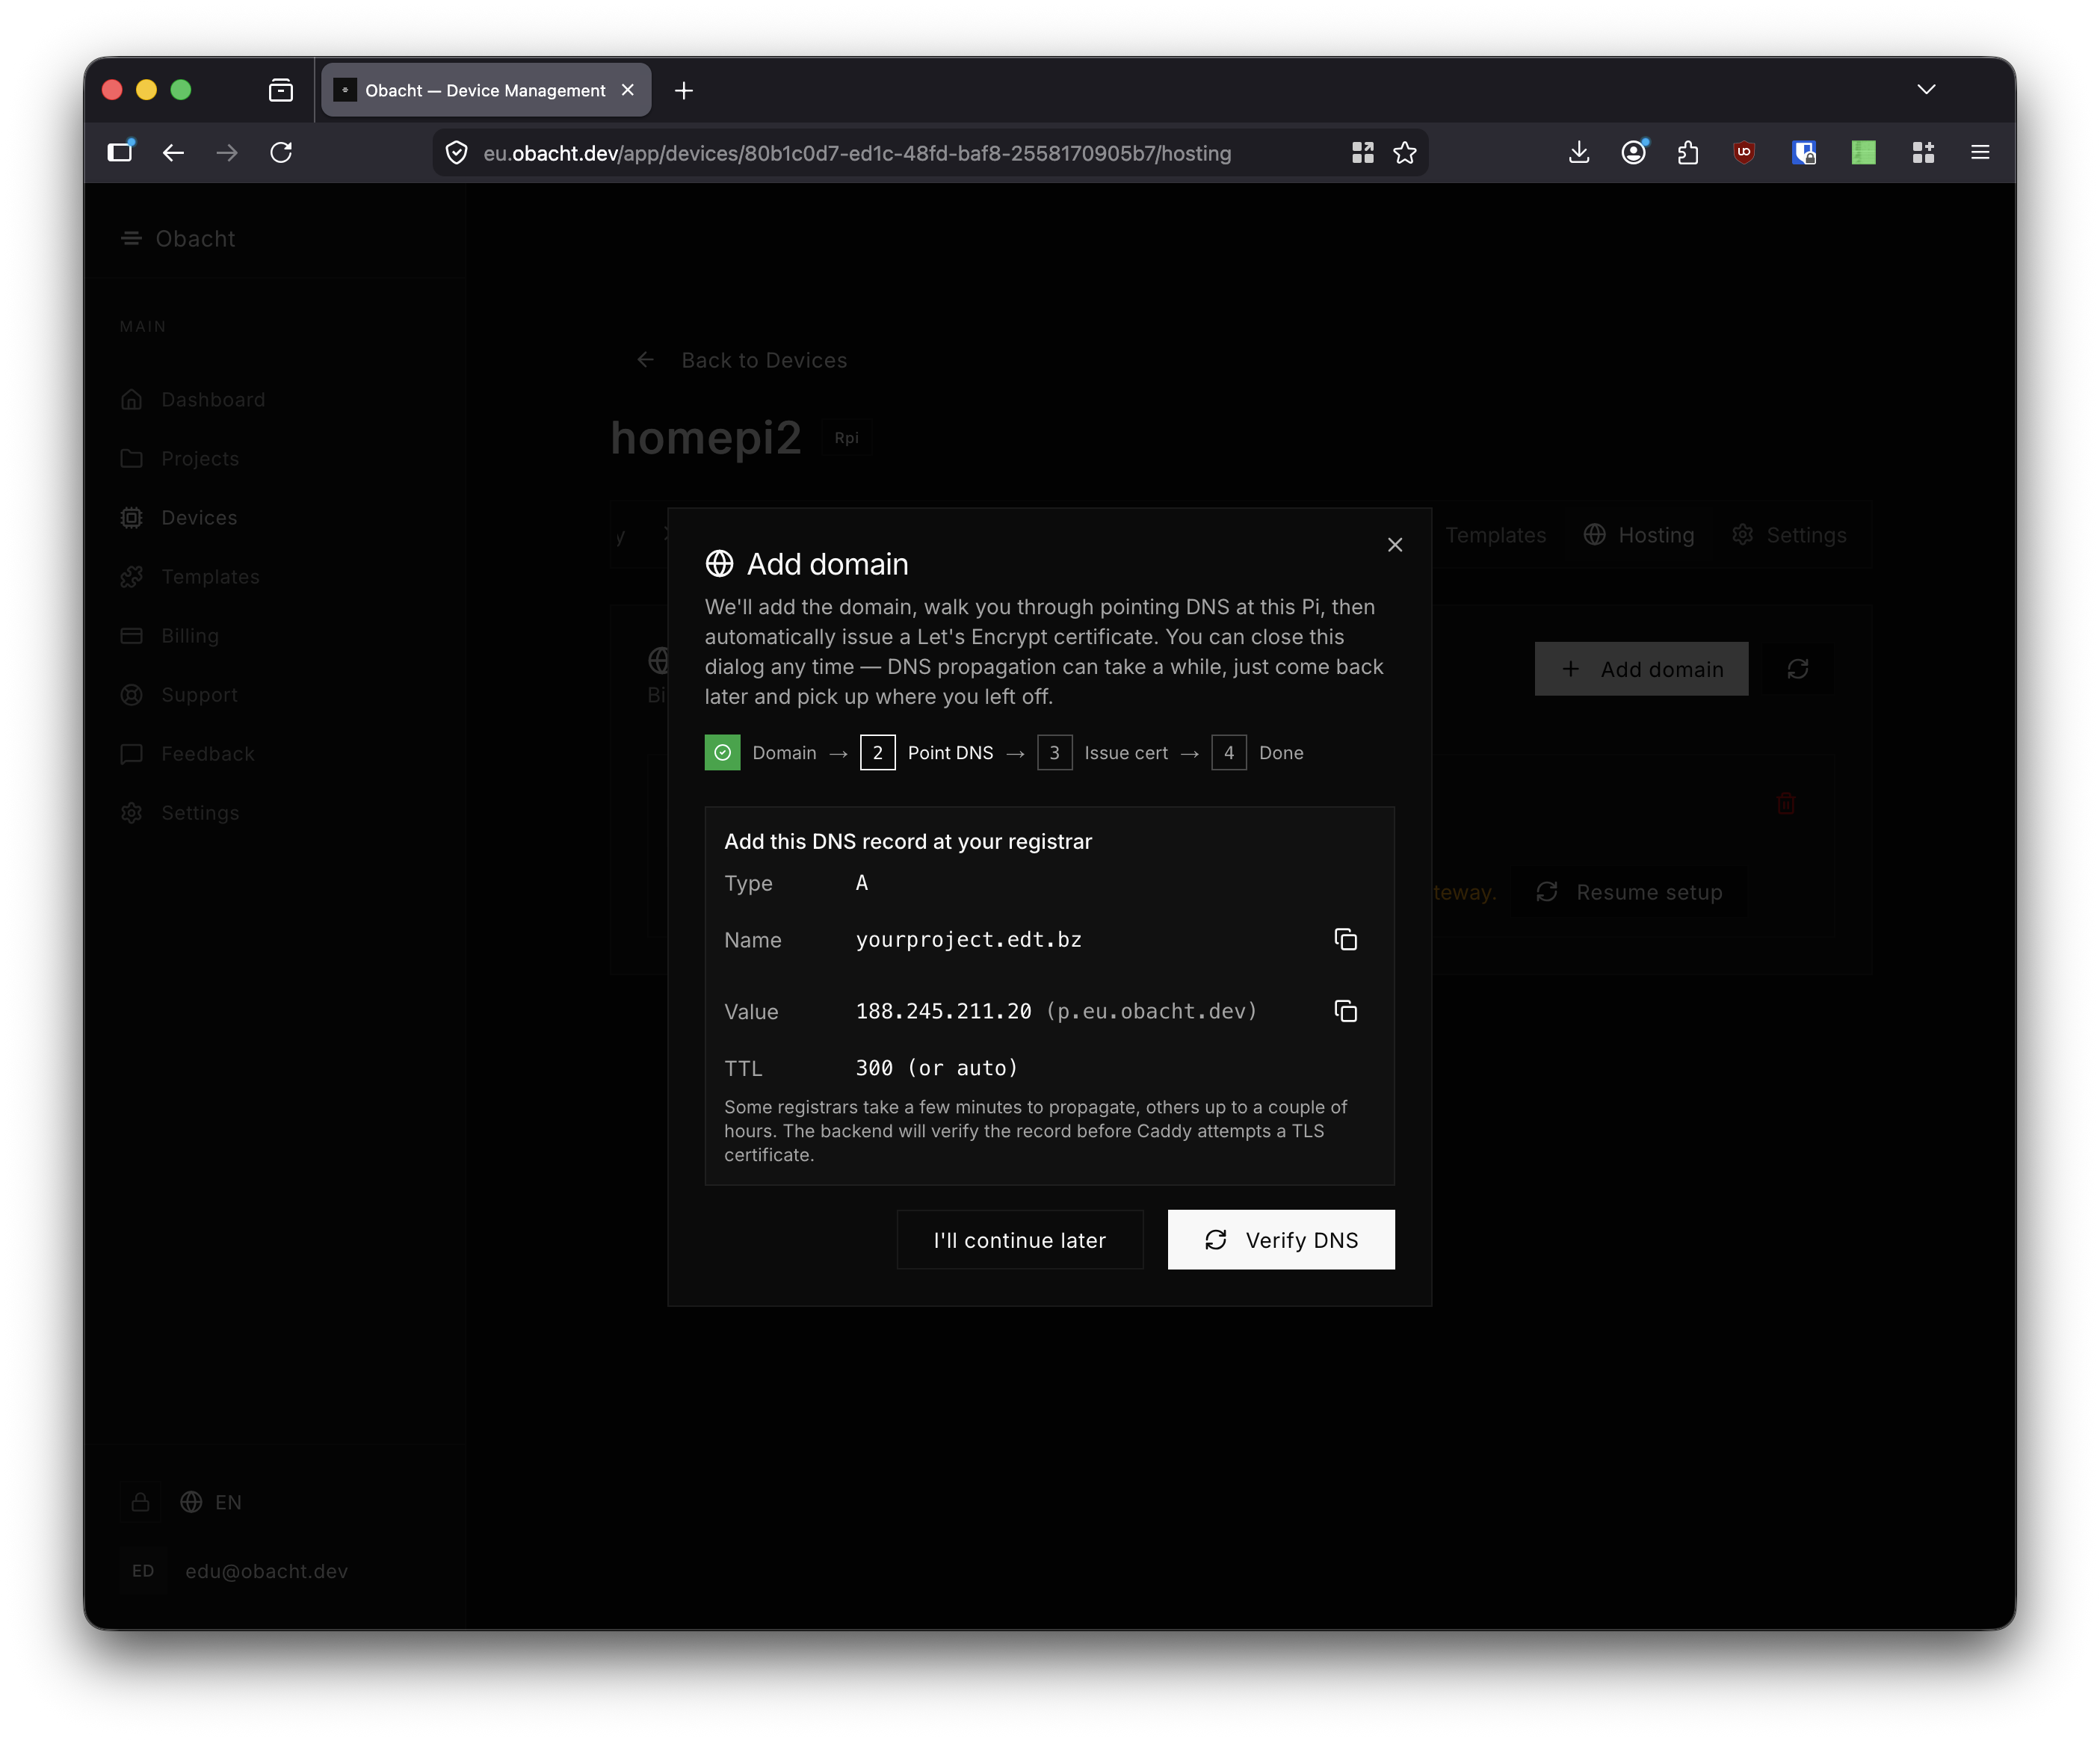Refresh the domains list icon
This screenshot has height=1741, width=2100.
(x=1797, y=669)
